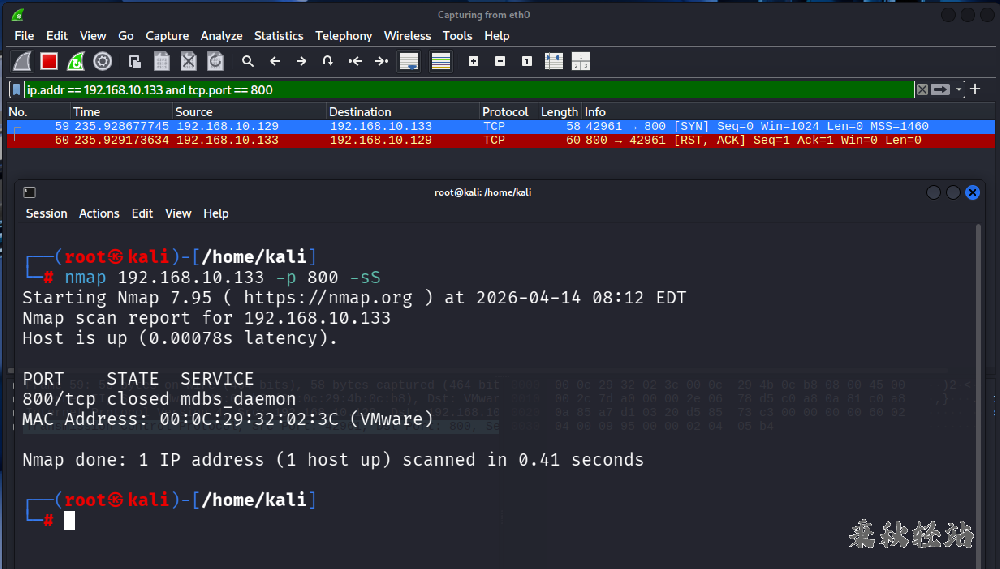Click the go to specific packet icon
1000x569 pixels.
pos(328,62)
